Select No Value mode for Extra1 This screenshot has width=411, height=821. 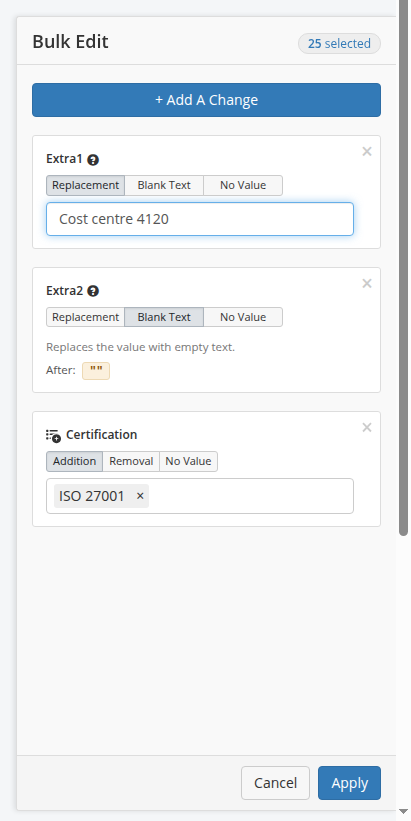[243, 185]
